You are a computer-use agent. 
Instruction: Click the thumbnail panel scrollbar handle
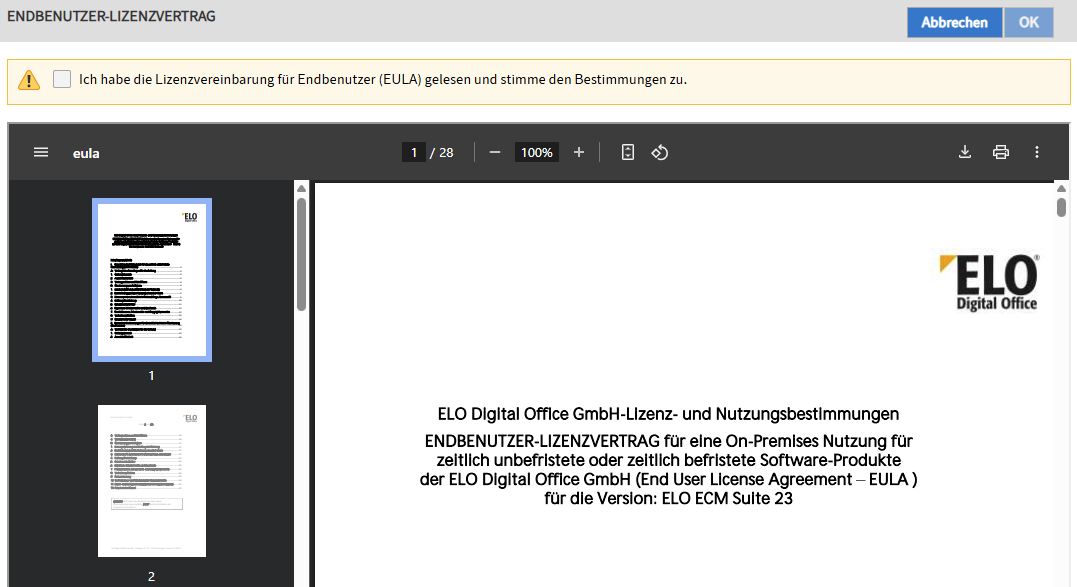(302, 254)
